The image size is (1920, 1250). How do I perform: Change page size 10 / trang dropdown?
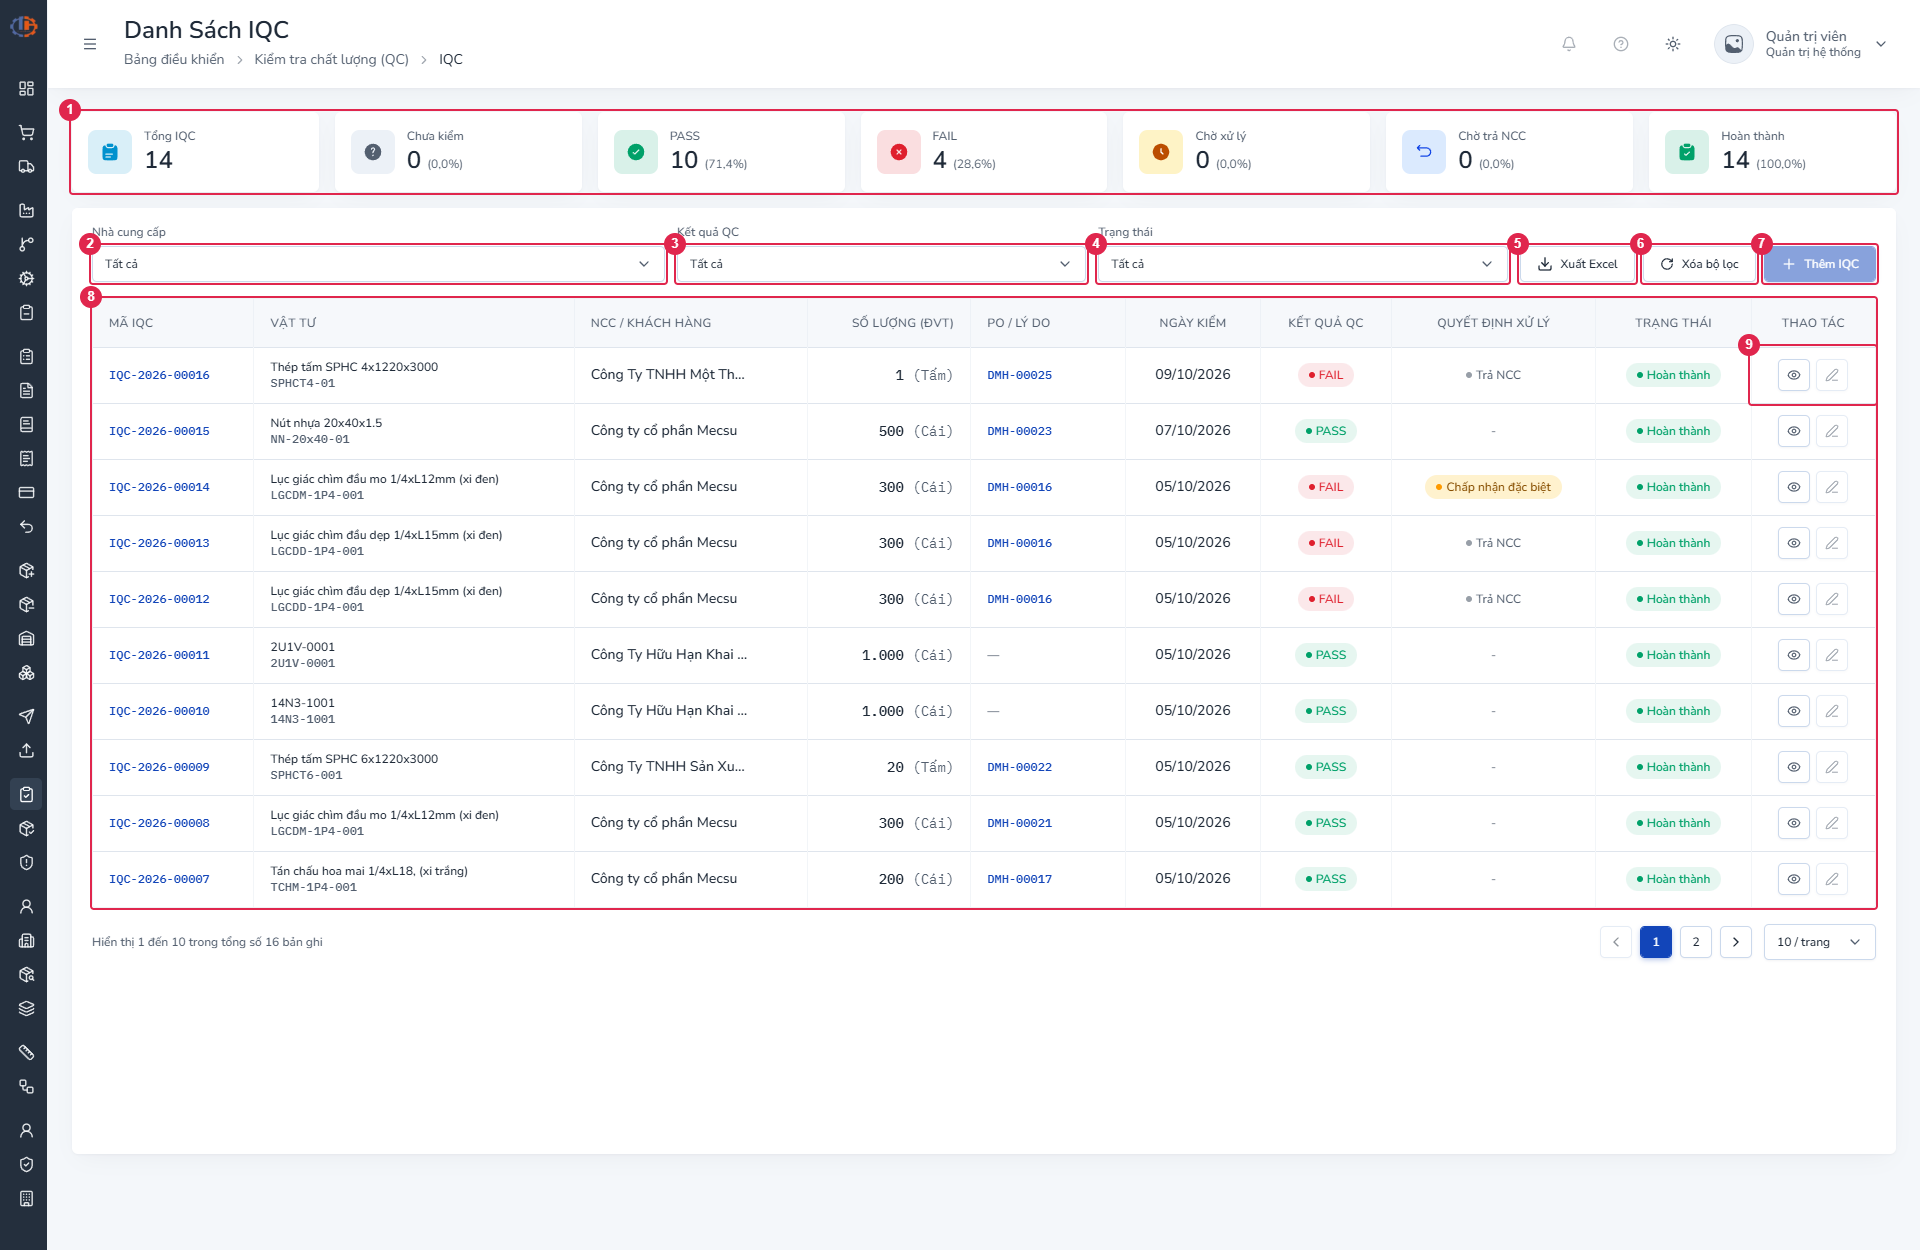[x=1819, y=942]
